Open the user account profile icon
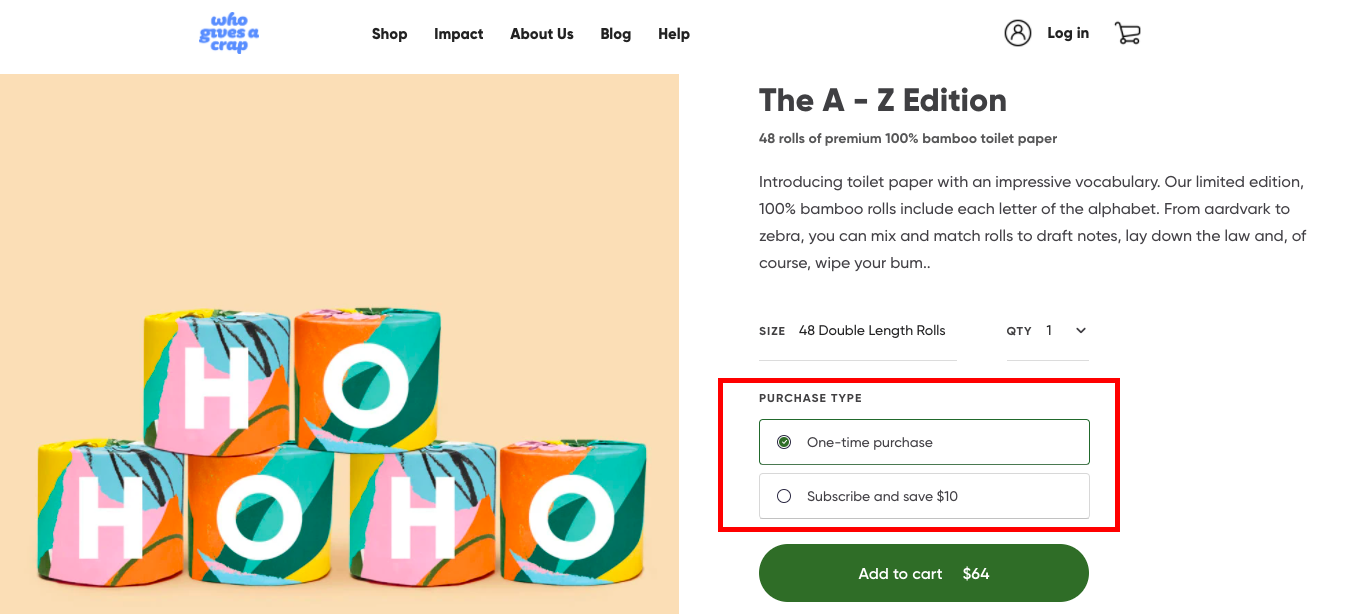The height and width of the screenshot is (614, 1350). coord(1017,33)
